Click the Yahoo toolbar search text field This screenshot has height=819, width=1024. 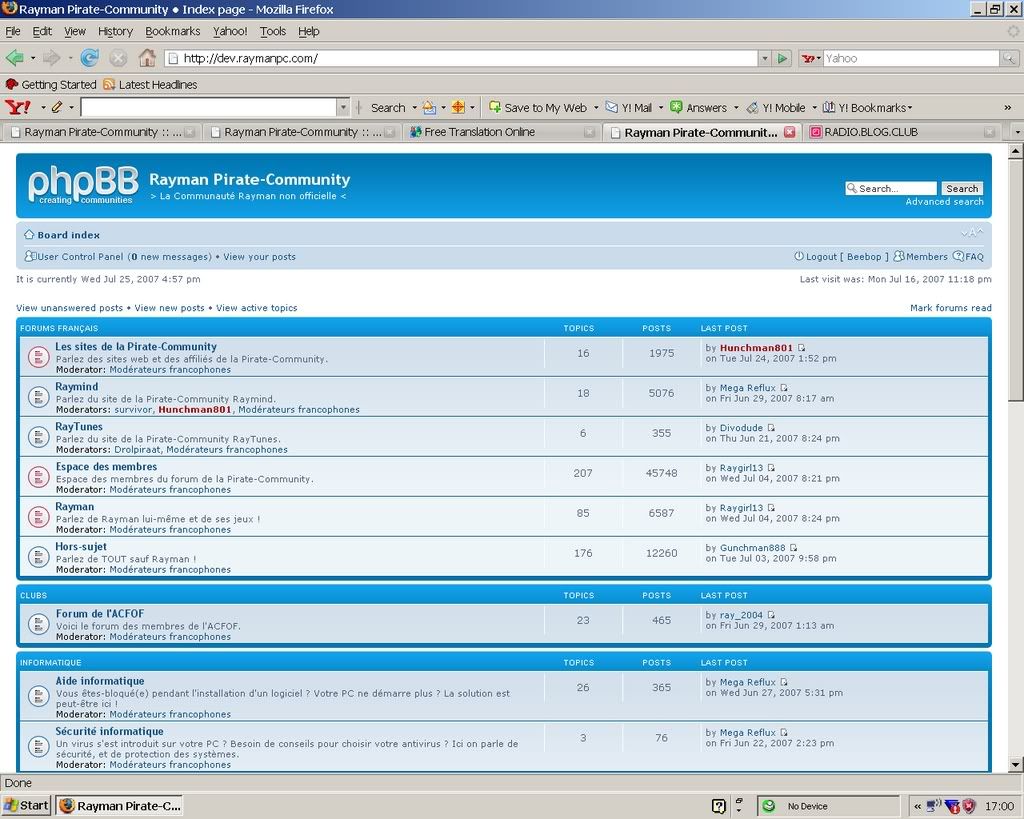click(209, 107)
